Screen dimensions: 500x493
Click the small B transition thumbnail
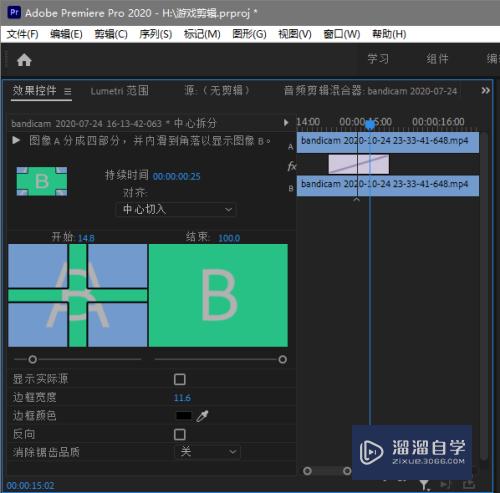[42, 181]
